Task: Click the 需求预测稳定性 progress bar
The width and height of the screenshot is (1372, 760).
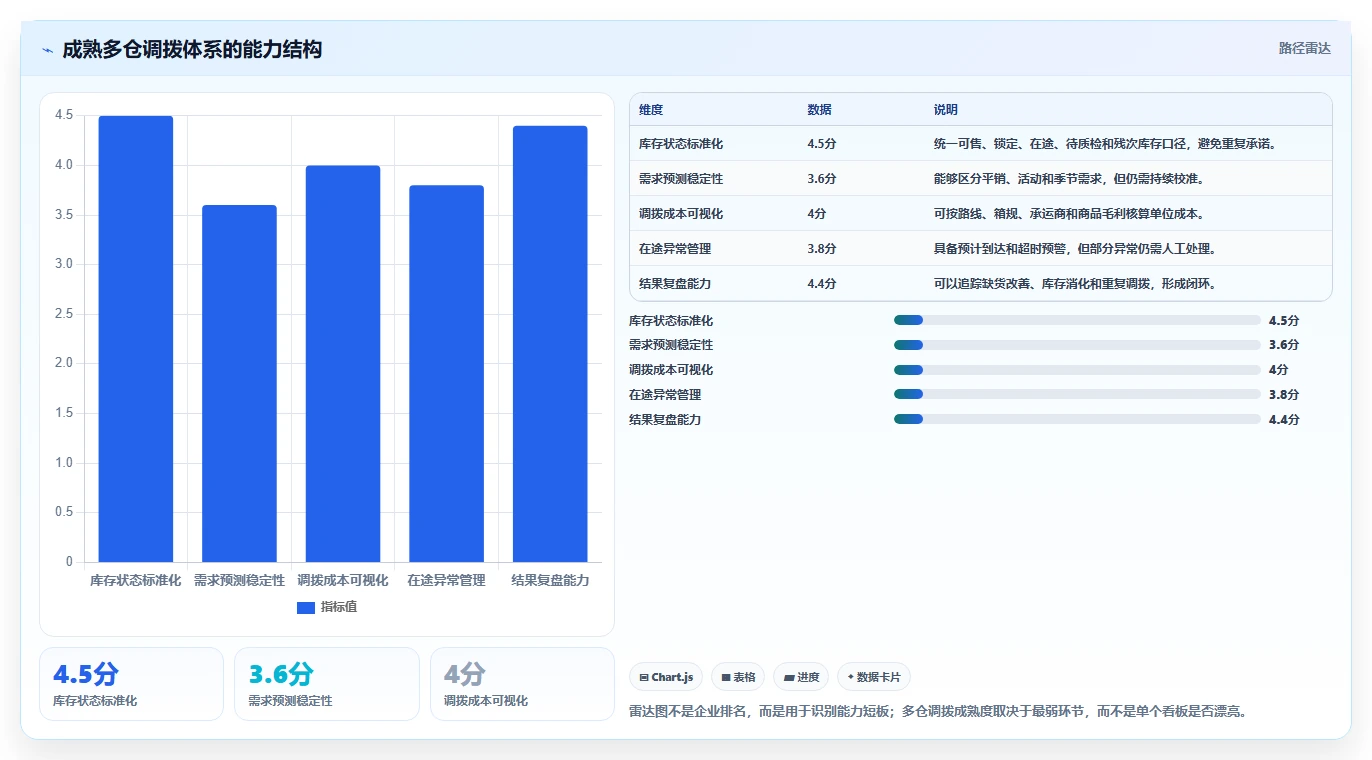Action: tap(1077, 345)
